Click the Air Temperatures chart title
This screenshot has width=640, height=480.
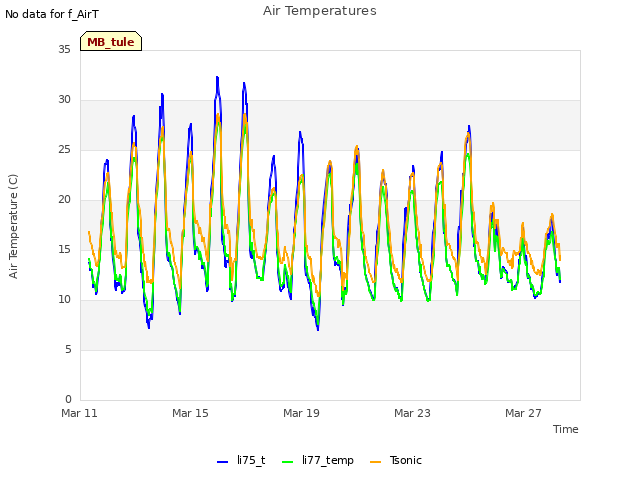coord(320,11)
